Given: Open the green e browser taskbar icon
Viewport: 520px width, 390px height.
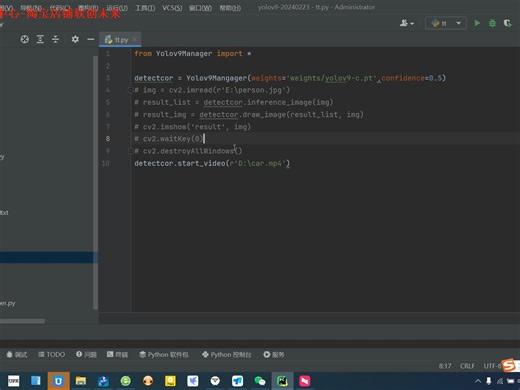Looking at the screenshot, I should tap(125, 381).
